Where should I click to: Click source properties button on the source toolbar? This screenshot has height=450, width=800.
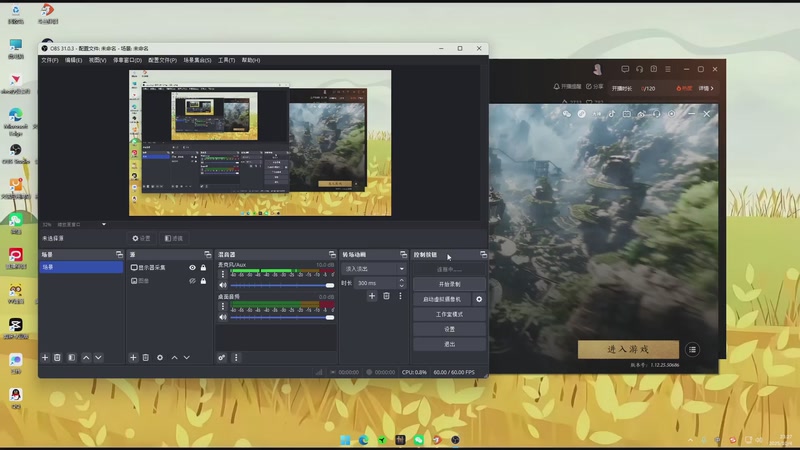[141, 238]
